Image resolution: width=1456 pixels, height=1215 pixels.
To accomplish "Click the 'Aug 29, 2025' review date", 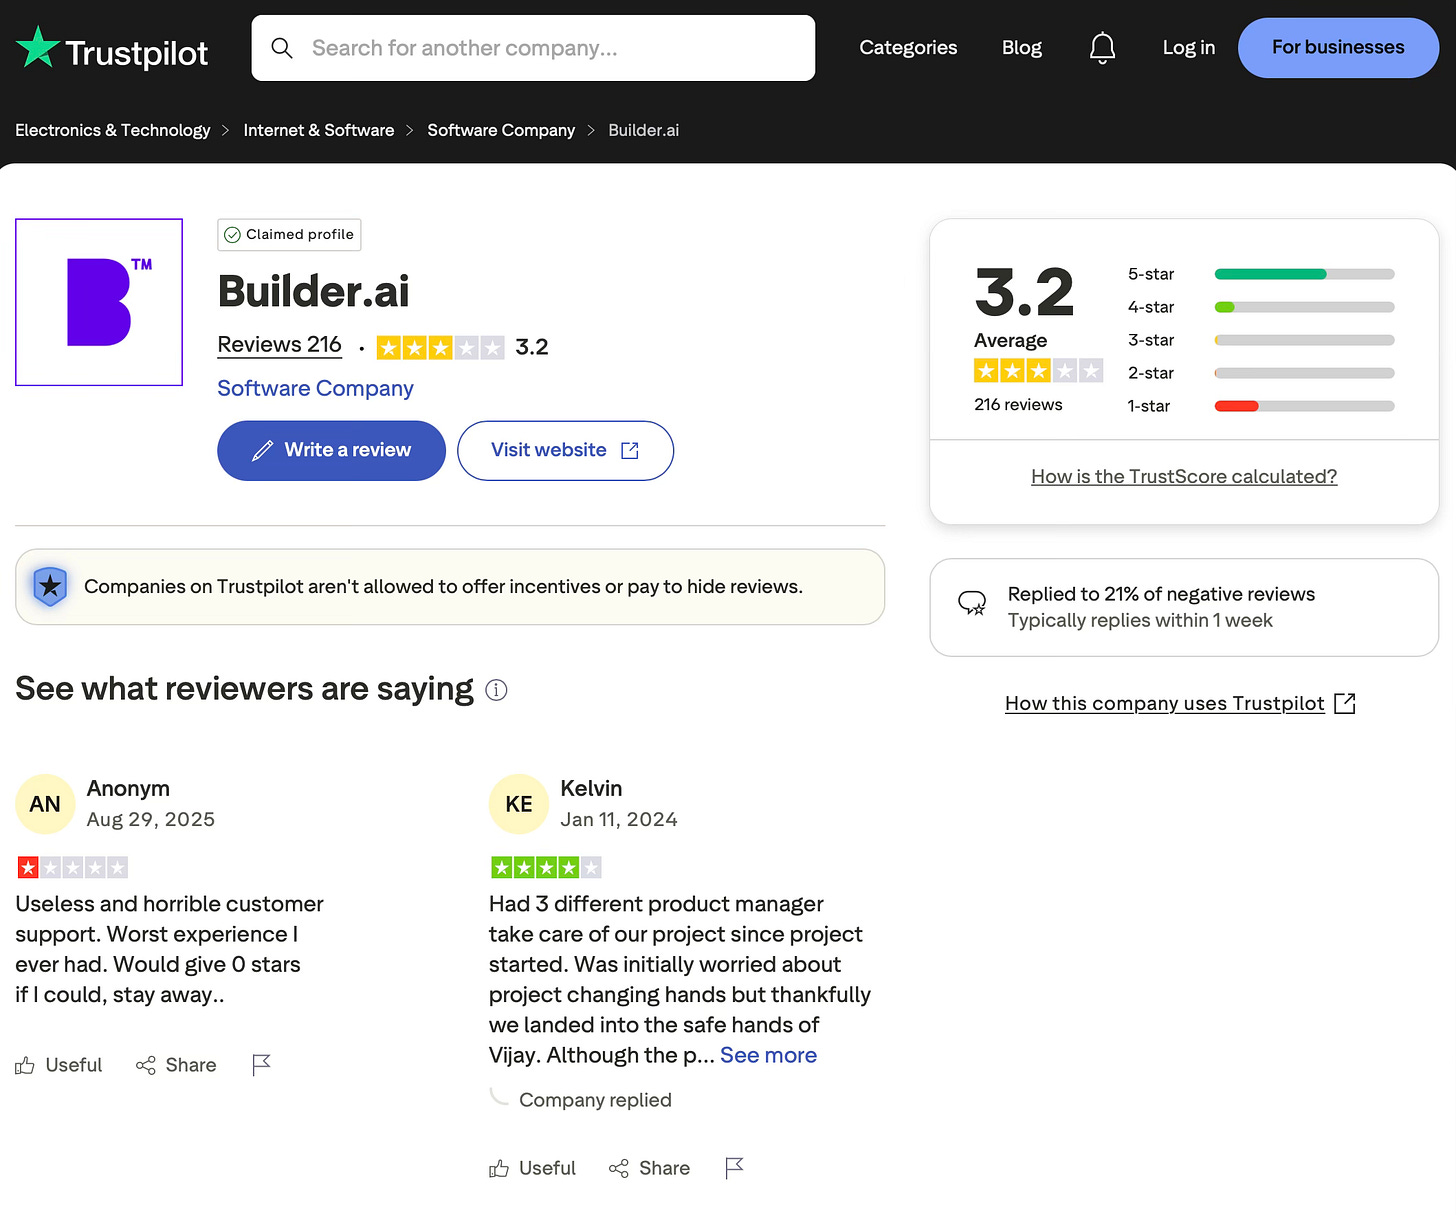I will point(151,820).
